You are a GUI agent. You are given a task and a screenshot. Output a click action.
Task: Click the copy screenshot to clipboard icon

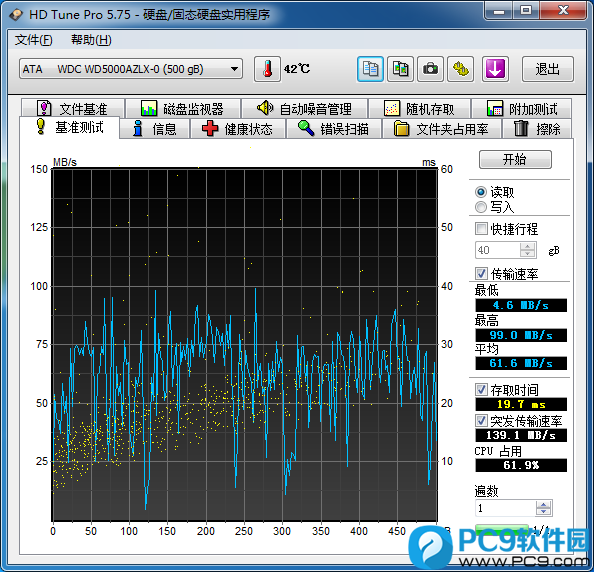coord(400,69)
